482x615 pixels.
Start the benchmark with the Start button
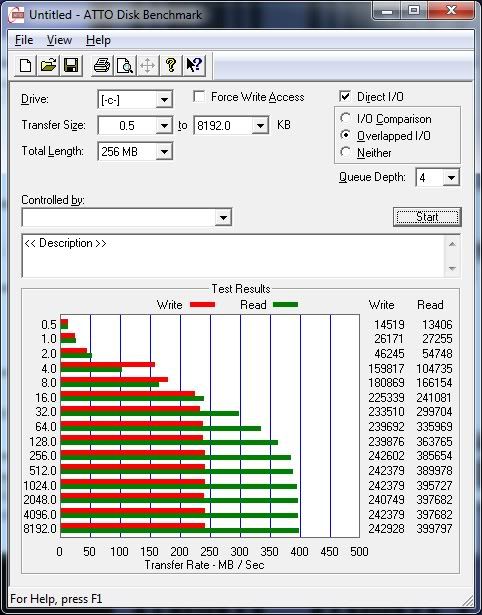[427, 217]
